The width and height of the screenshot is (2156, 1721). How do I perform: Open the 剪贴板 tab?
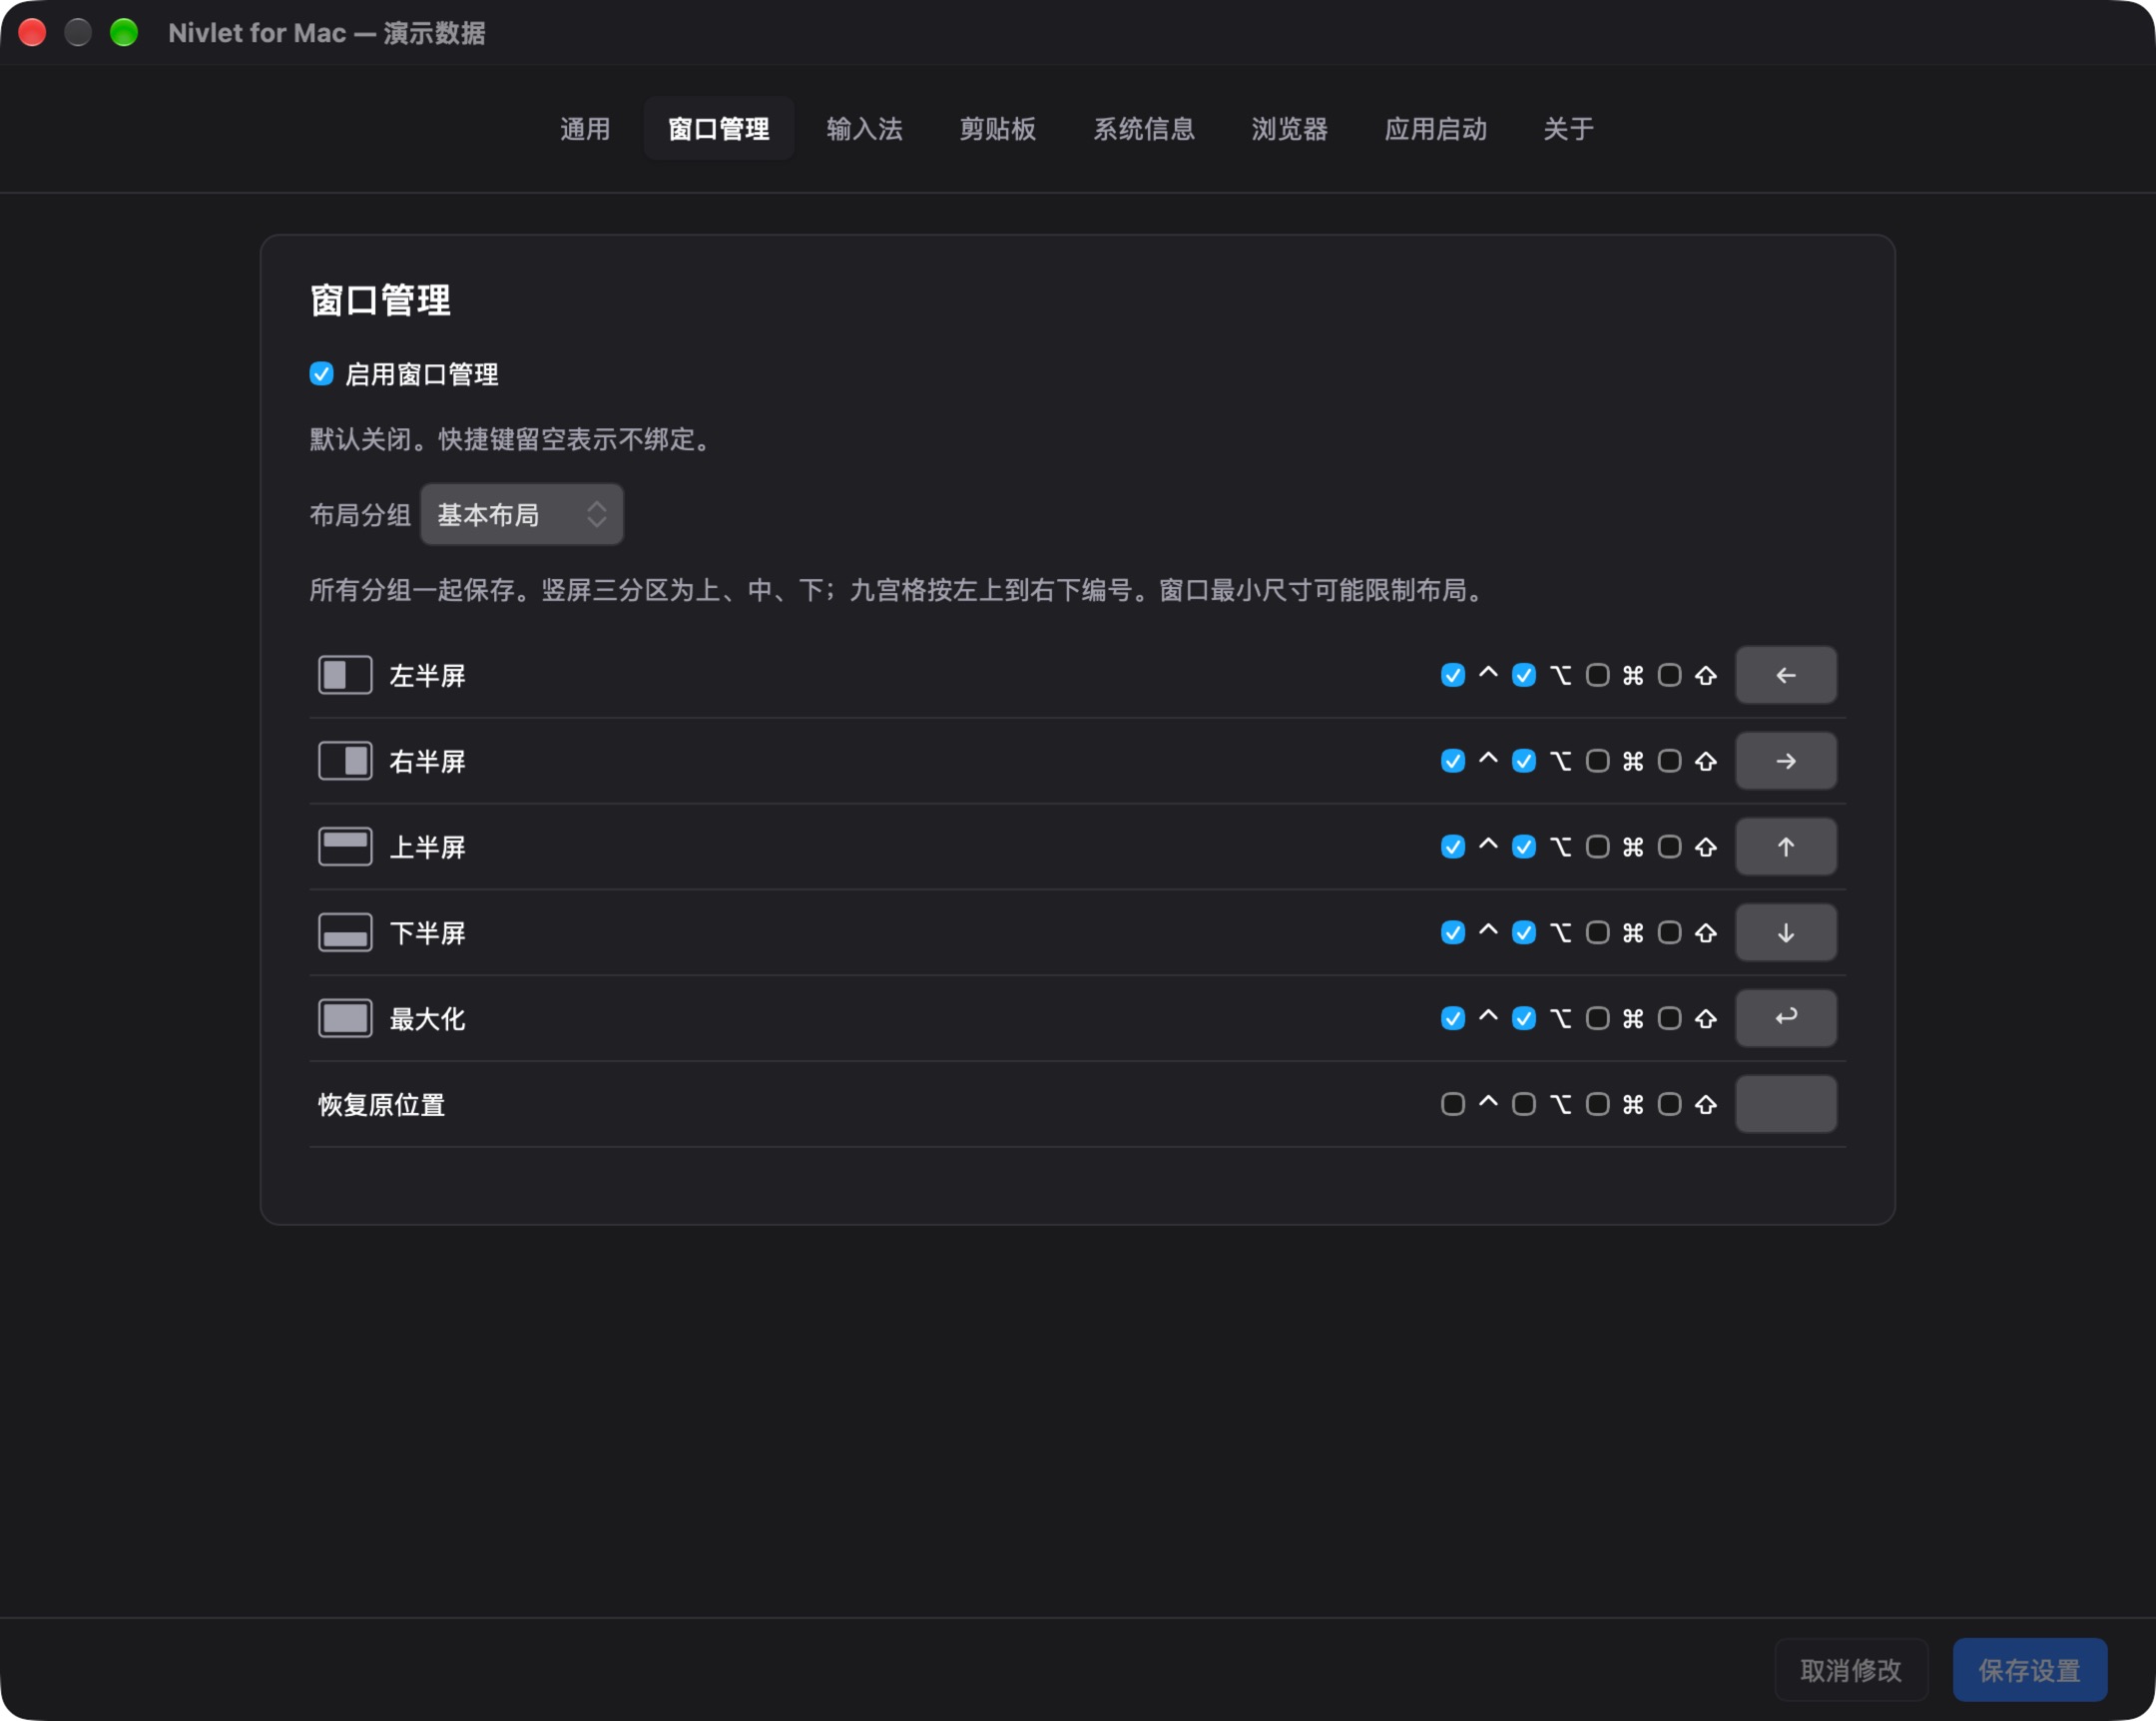[x=997, y=129]
